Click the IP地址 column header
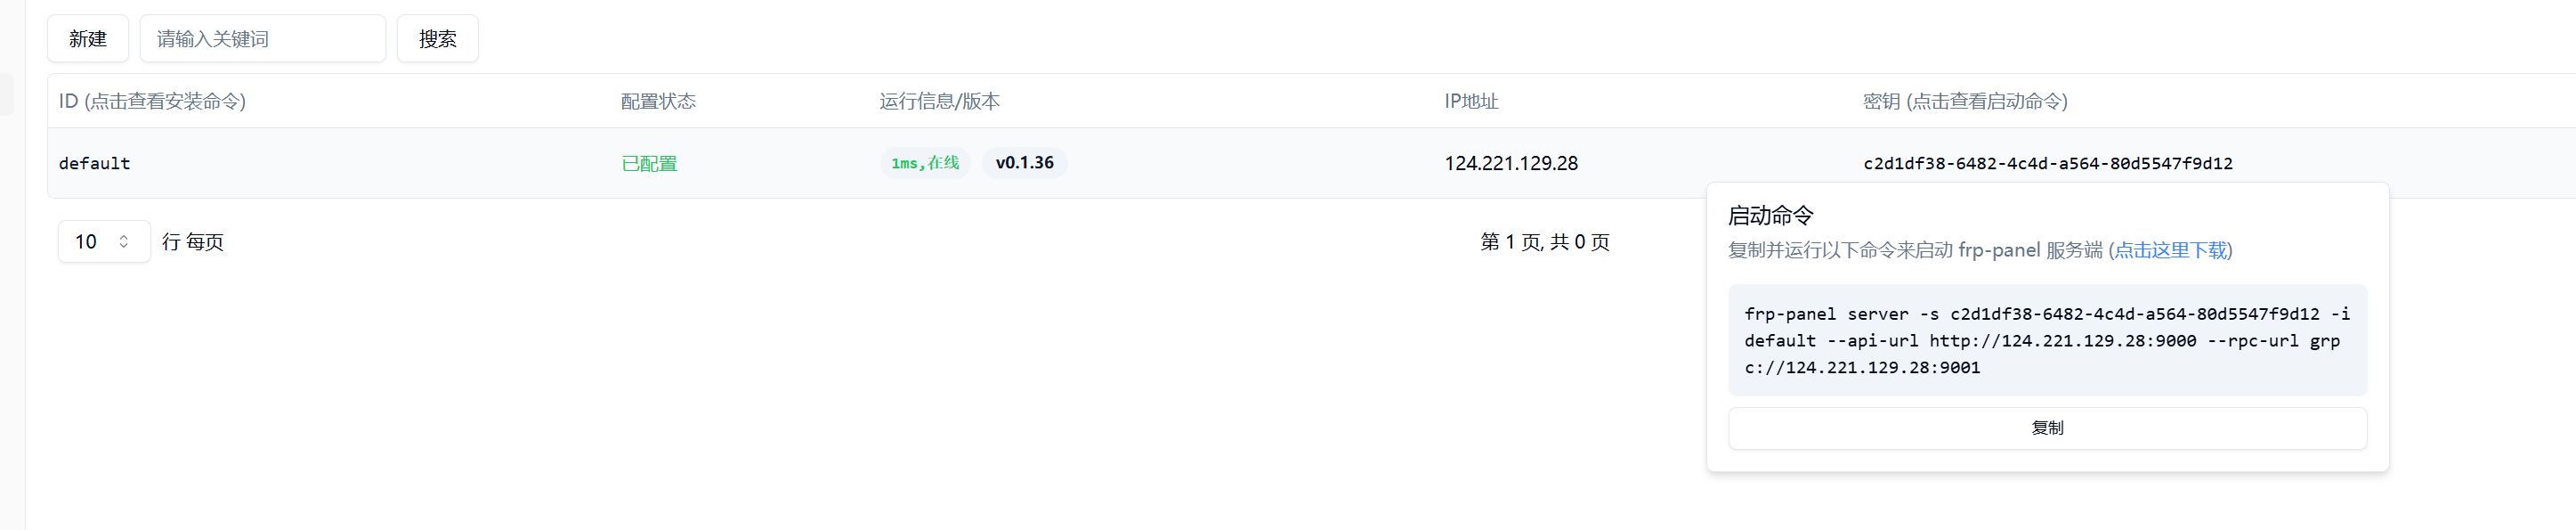The image size is (2576, 530). [x=1471, y=101]
